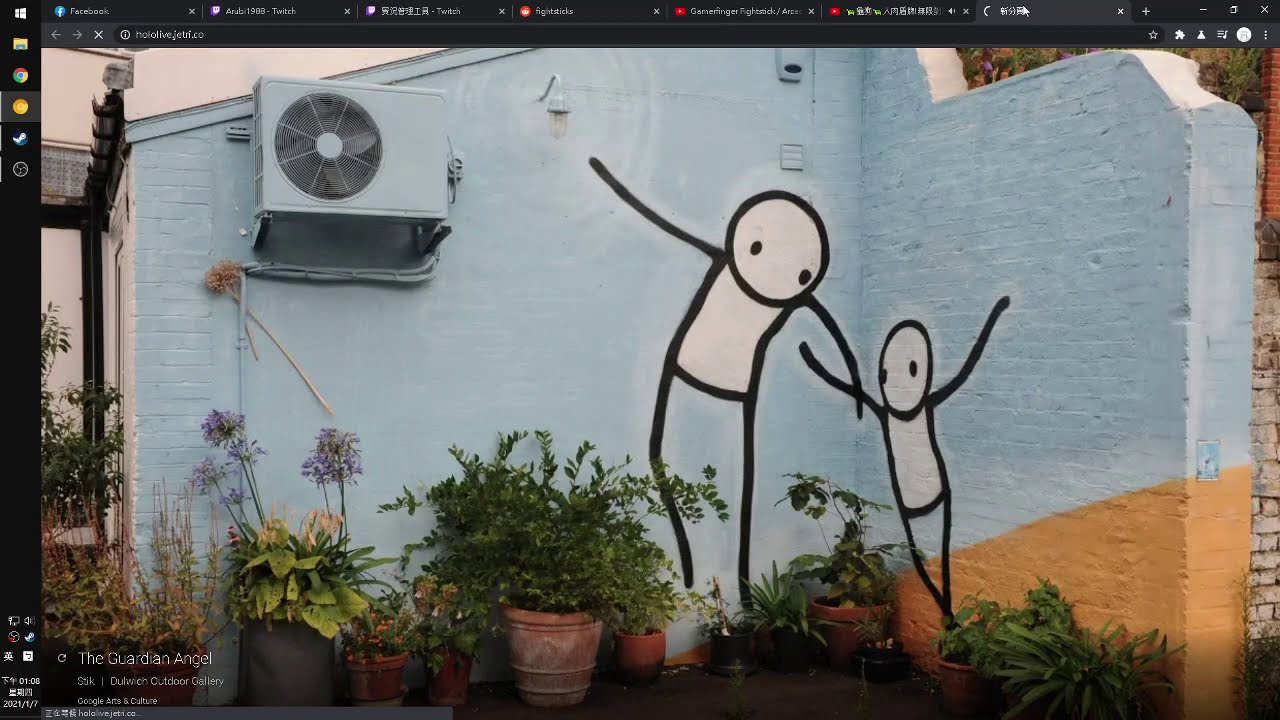Focus the address bar showing hololive.jetri.co
Screen dimensions: 1280x720
pos(640,34)
